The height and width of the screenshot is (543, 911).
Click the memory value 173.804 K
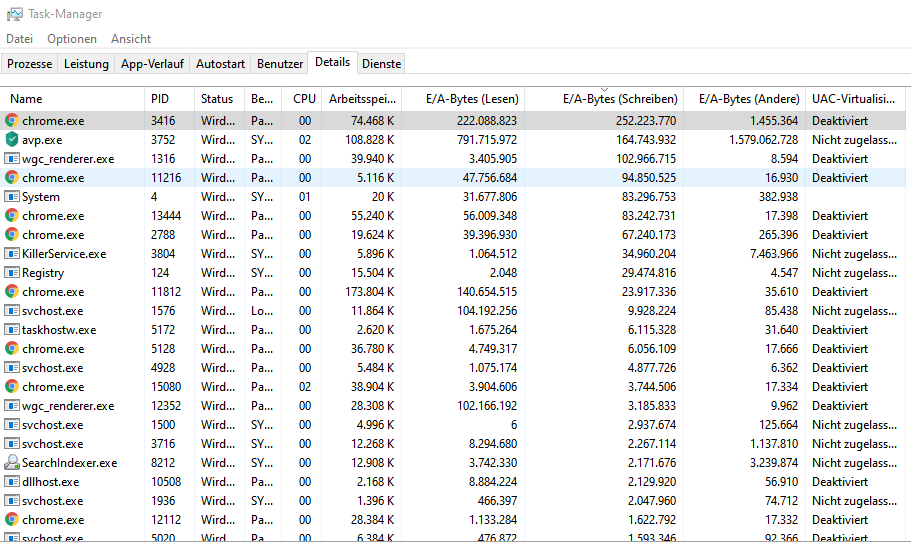tap(370, 292)
